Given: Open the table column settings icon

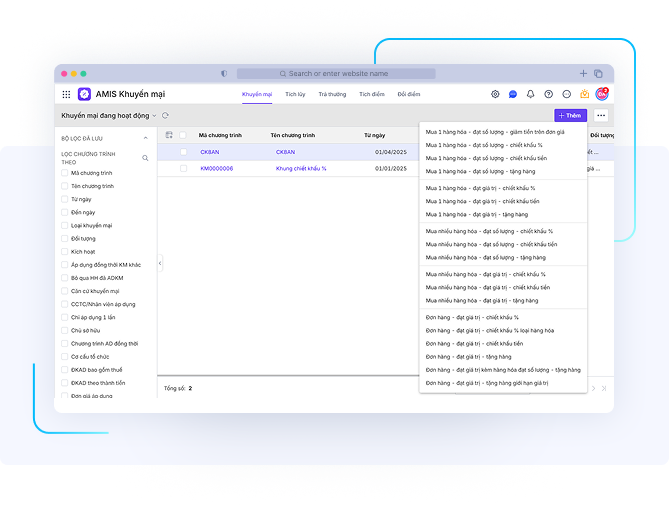Looking at the screenshot, I should click(169, 135).
